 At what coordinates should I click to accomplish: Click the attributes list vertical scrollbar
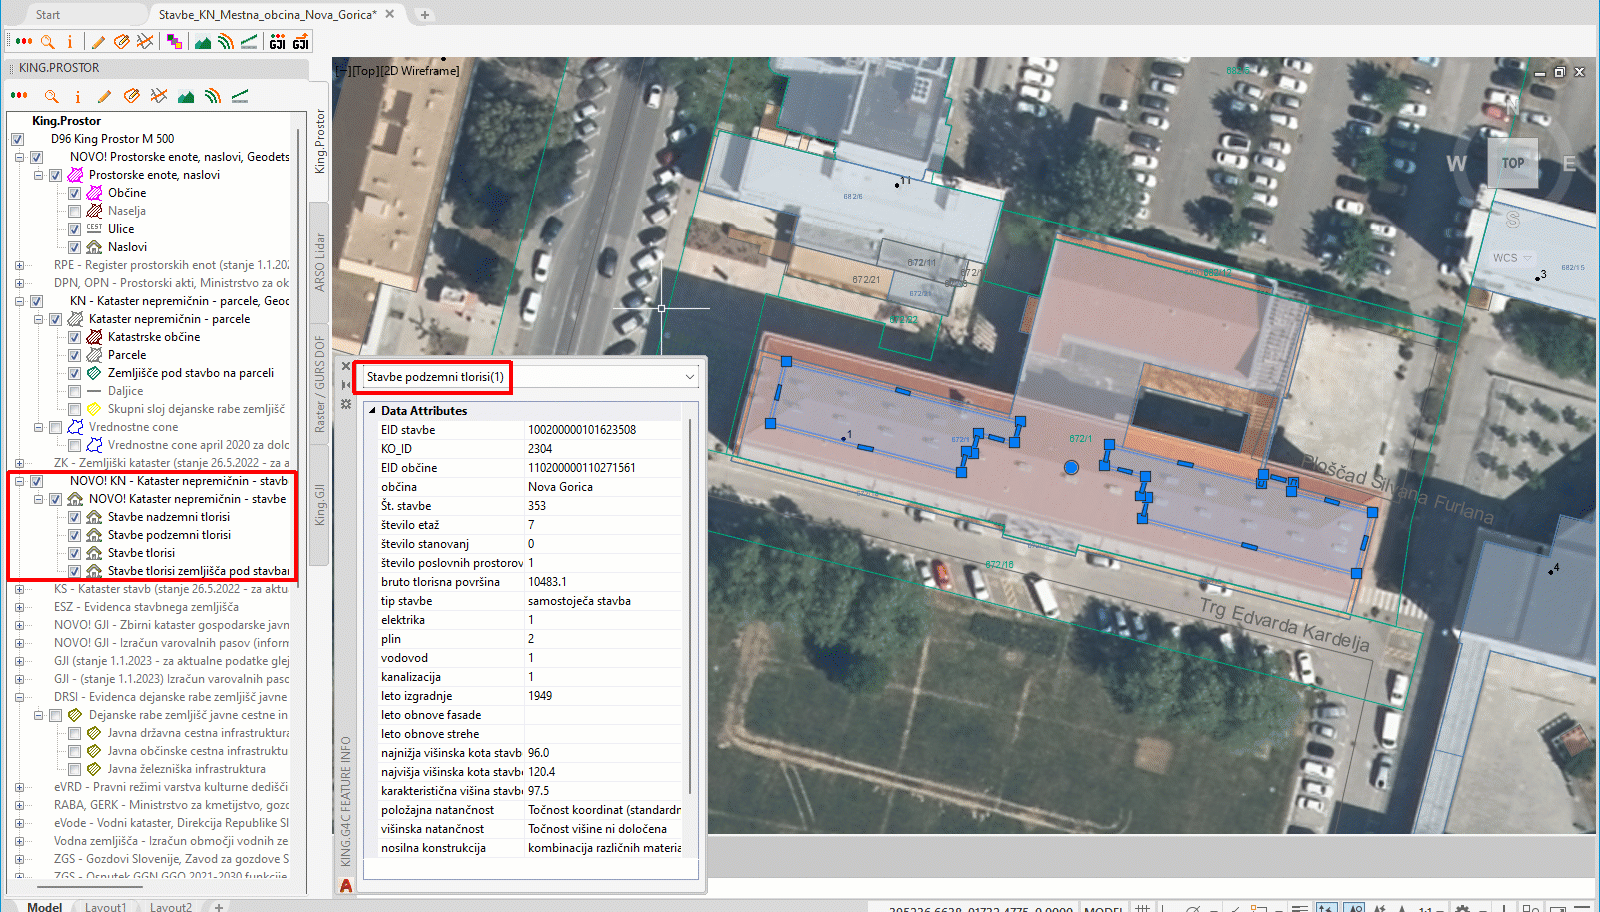(690, 605)
